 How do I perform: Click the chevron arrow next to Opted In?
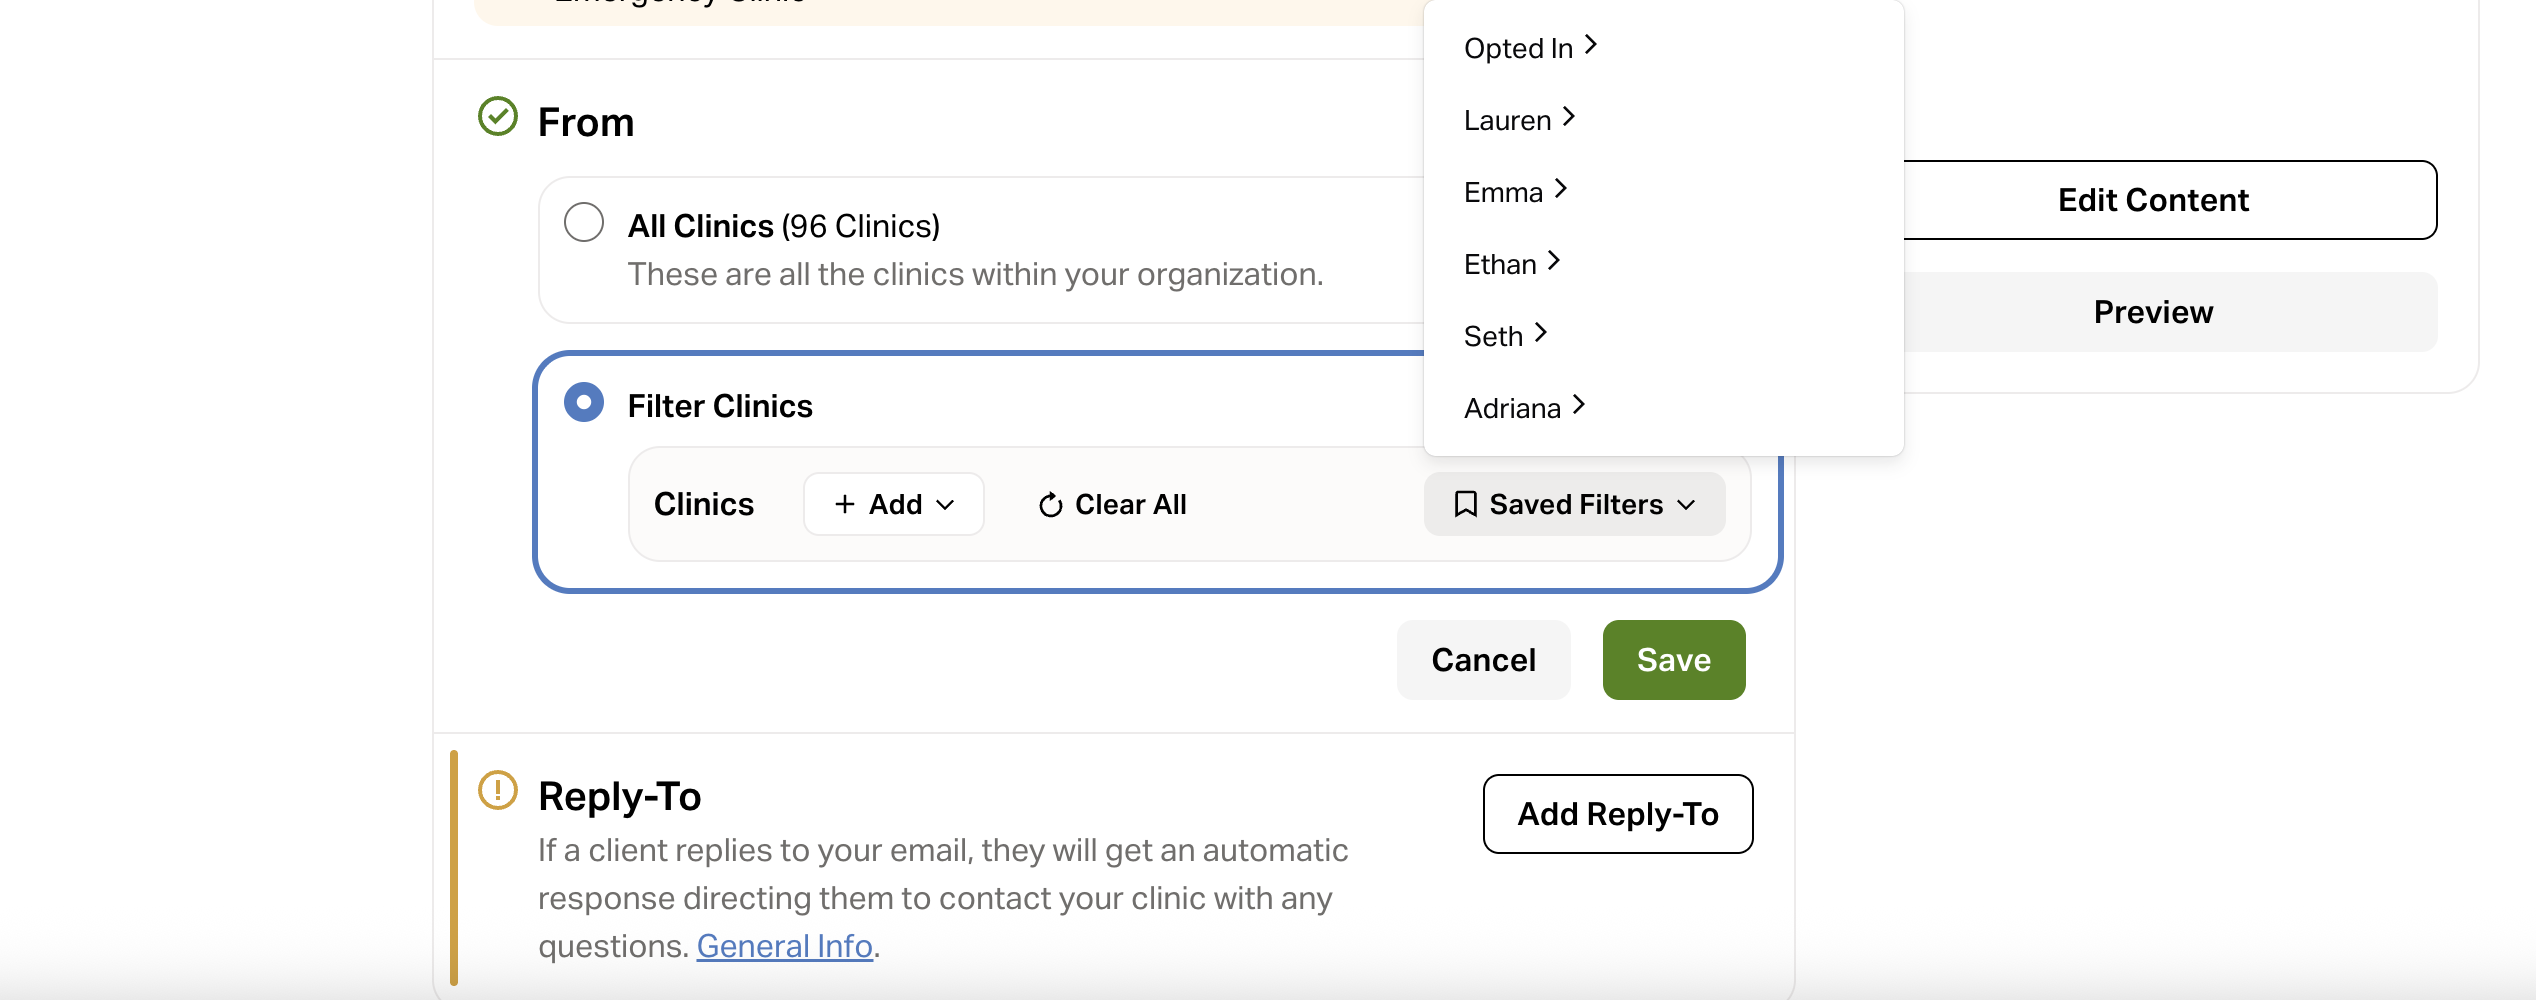click(x=1591, y=45)
